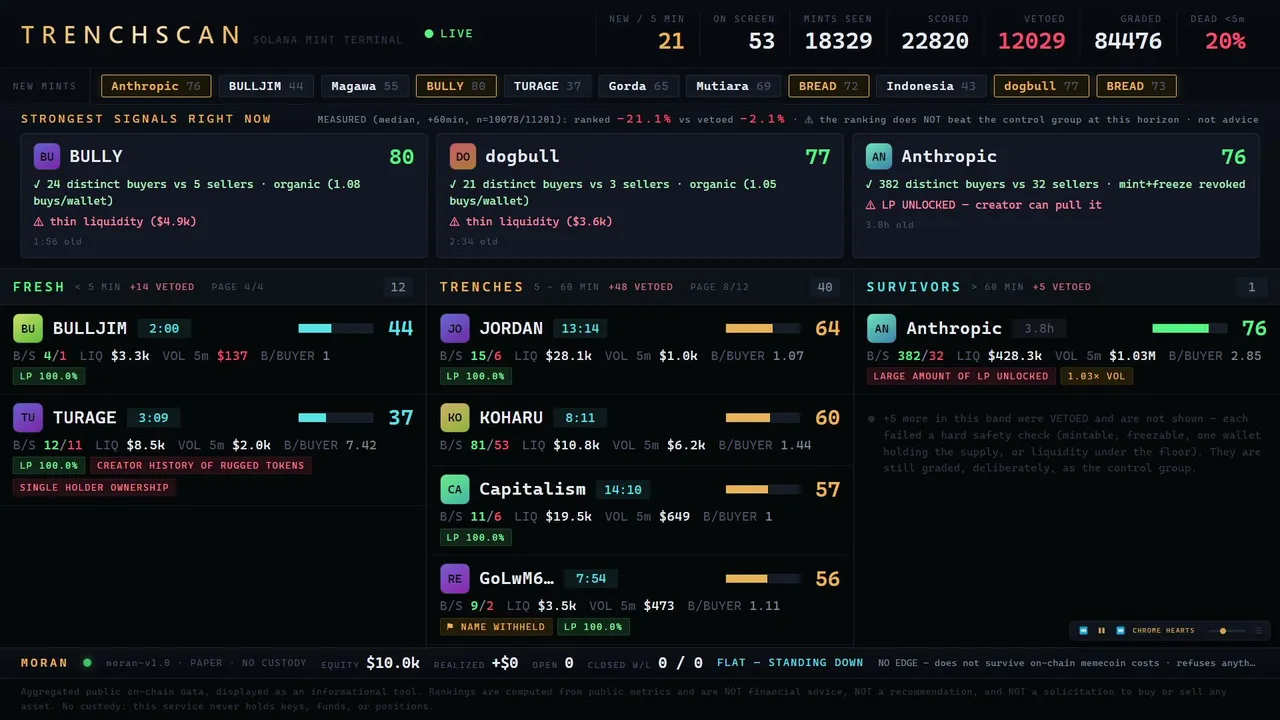Click the FRESH column heading

pyautogui.click(x=39, y=287)
